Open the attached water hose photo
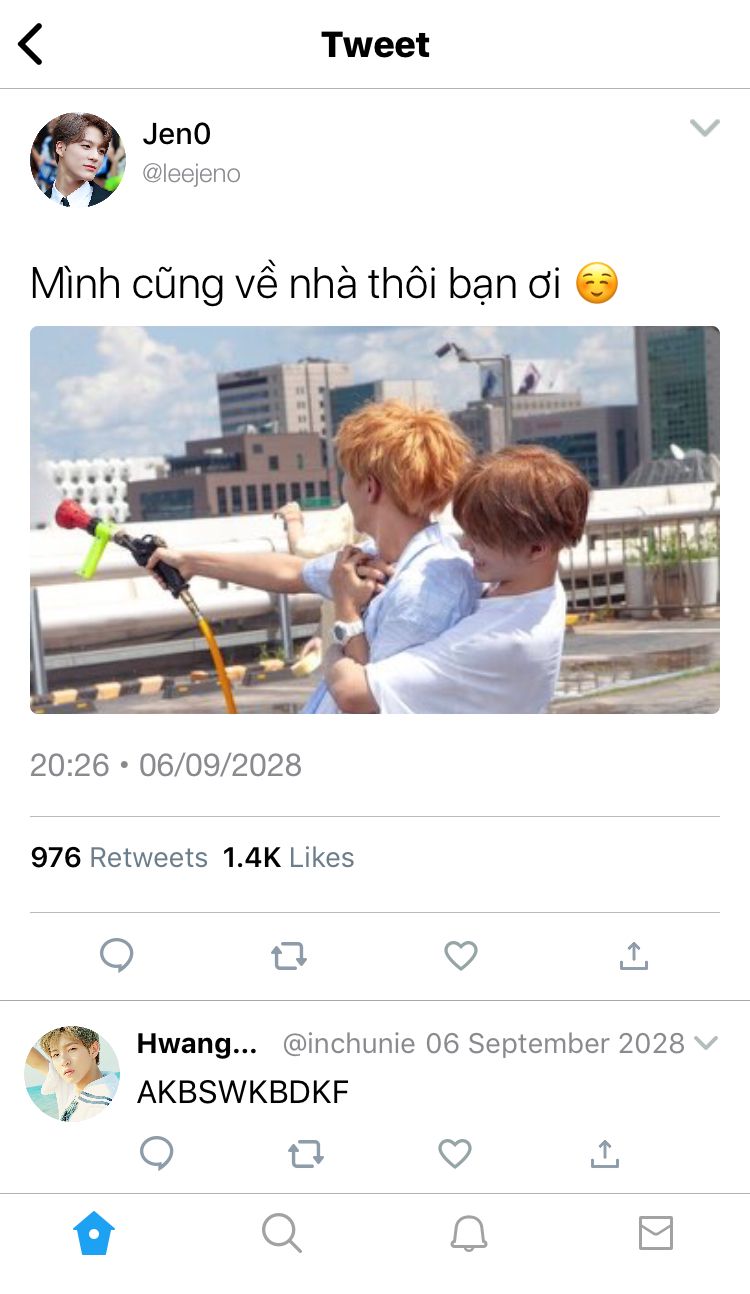The image size is (750, 1294). point(375,520)
